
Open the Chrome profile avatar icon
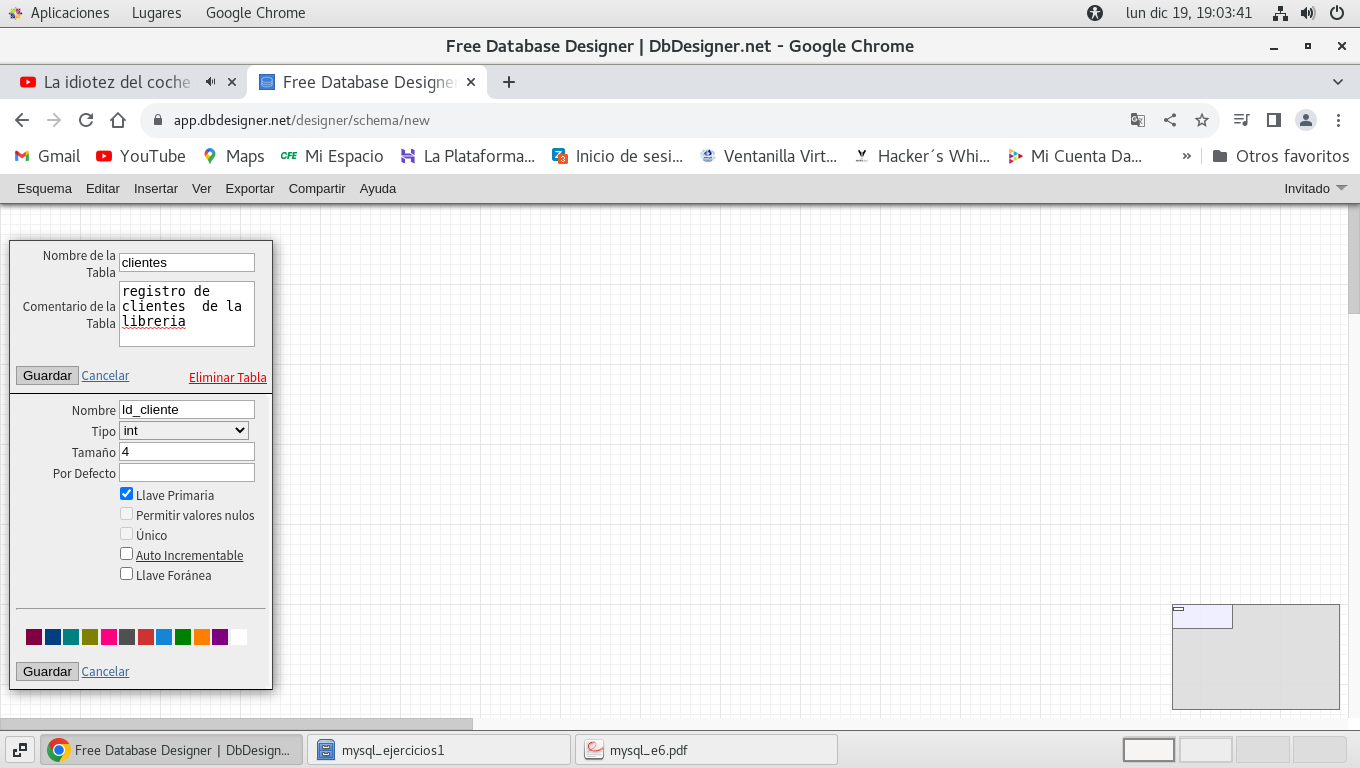pos(1306,120)
